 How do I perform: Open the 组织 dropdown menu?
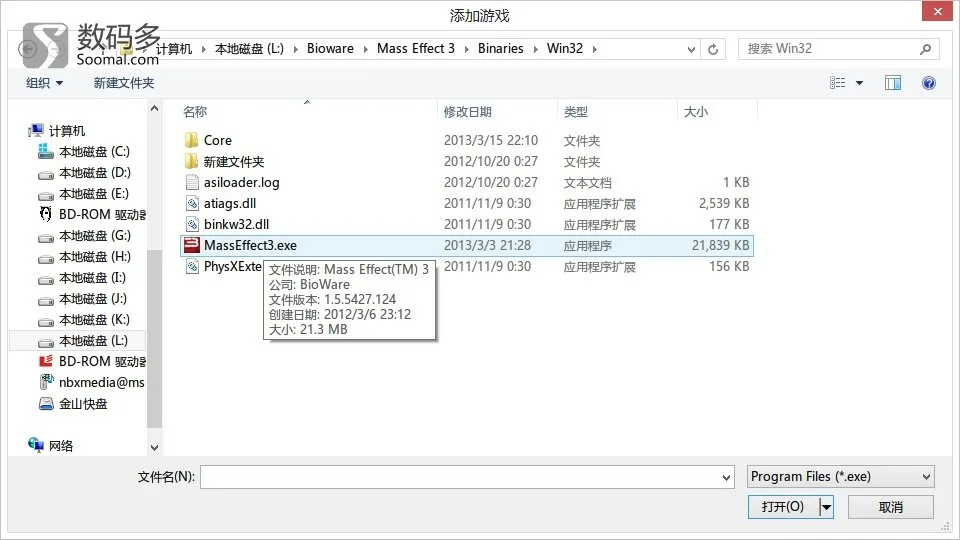(44, 83)
